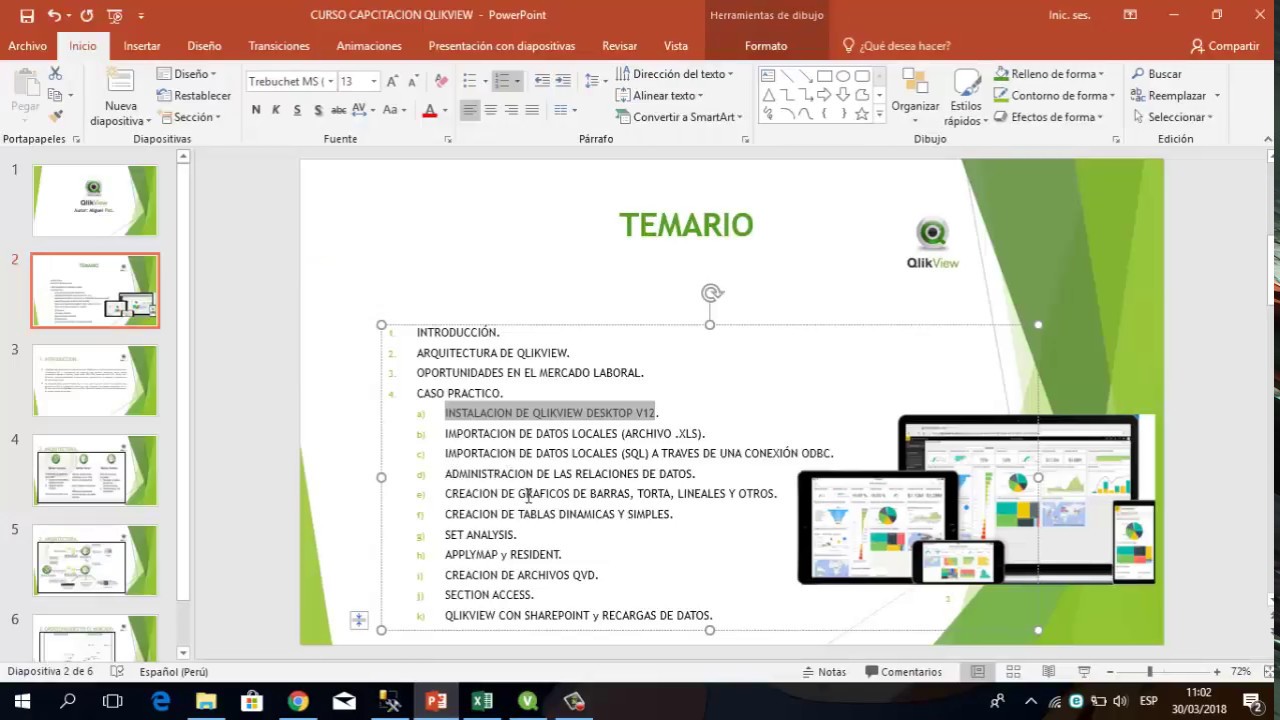Switch to the Insertar tab

(x=142, y=46)
